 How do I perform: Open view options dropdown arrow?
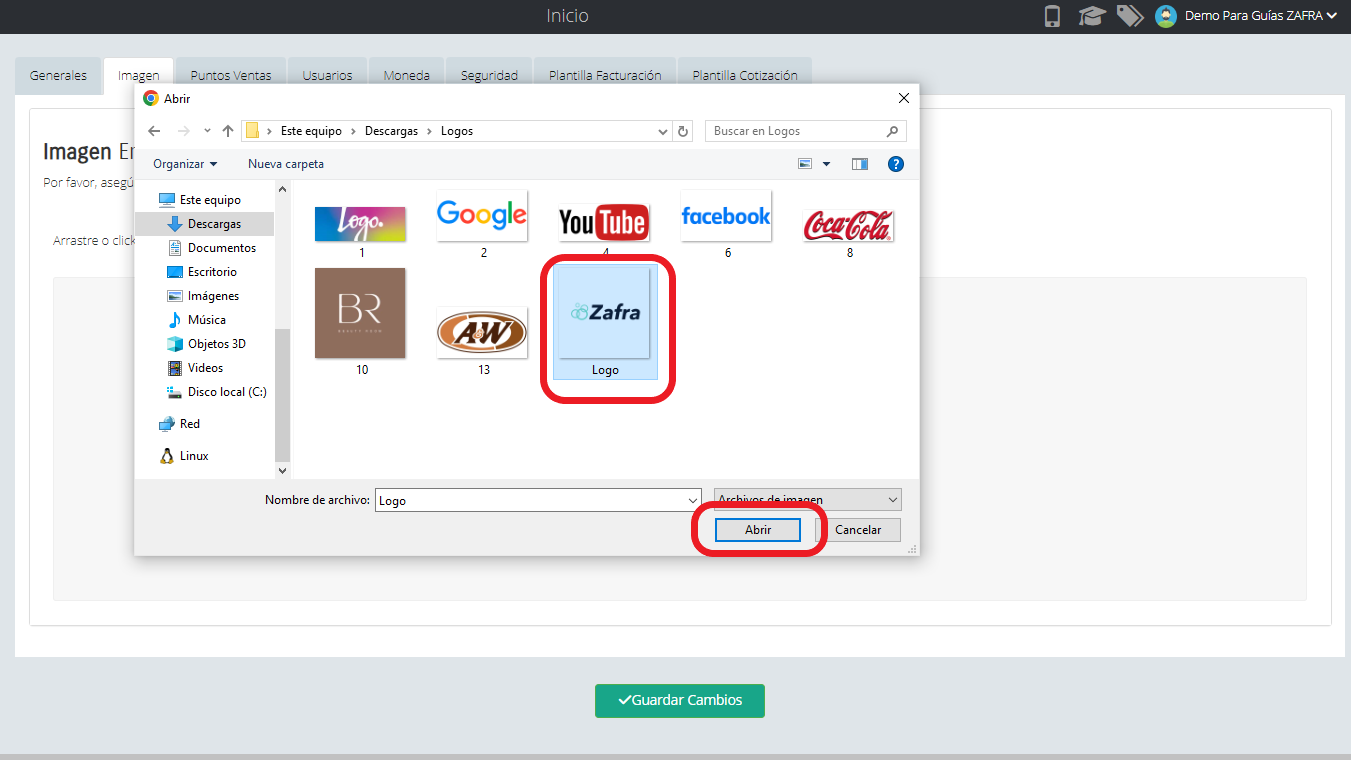click(x=826, y=164)
